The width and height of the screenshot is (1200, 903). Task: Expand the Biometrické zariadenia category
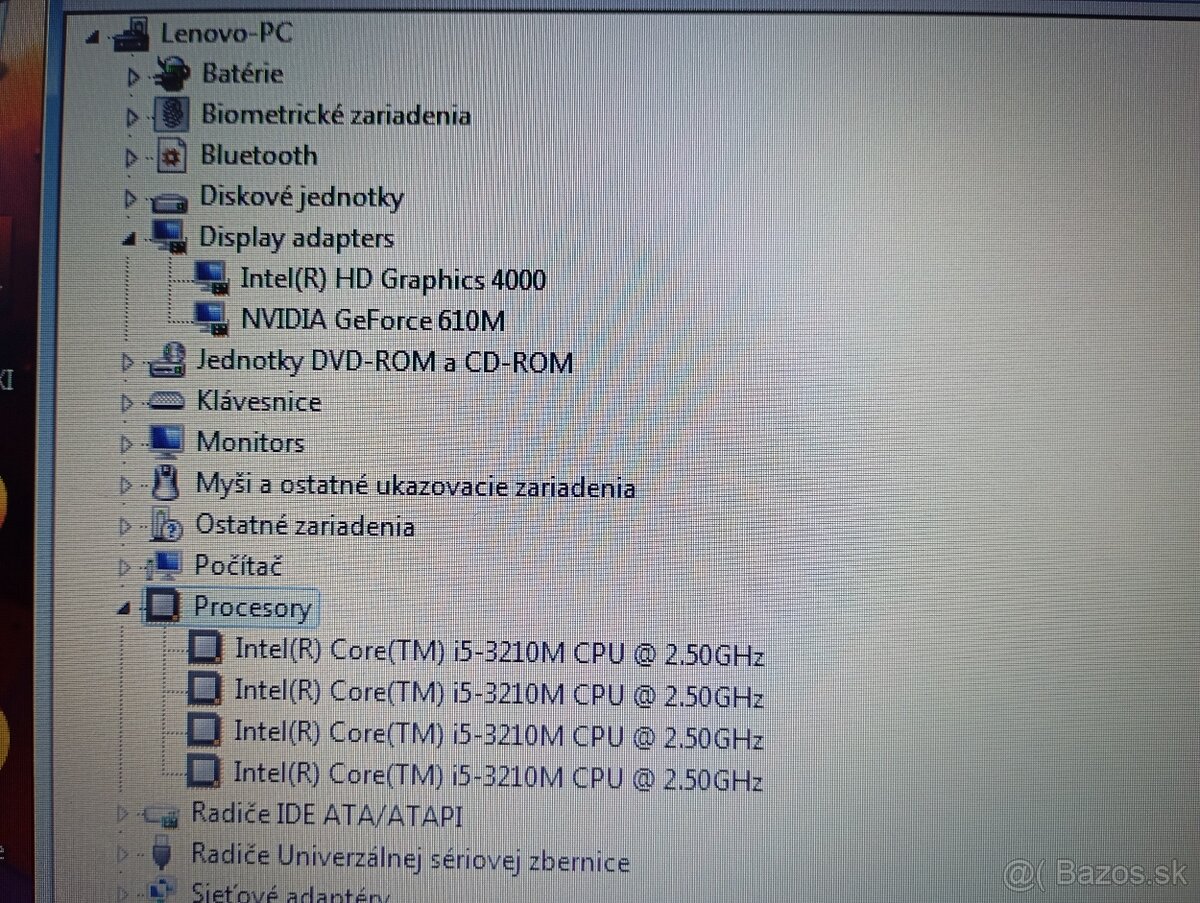pyautogui.click(x=132, y=117)
